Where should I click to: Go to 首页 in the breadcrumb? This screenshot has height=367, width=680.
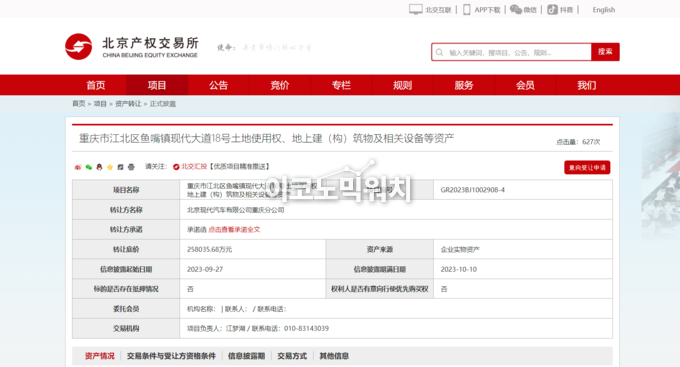point(78,104)
